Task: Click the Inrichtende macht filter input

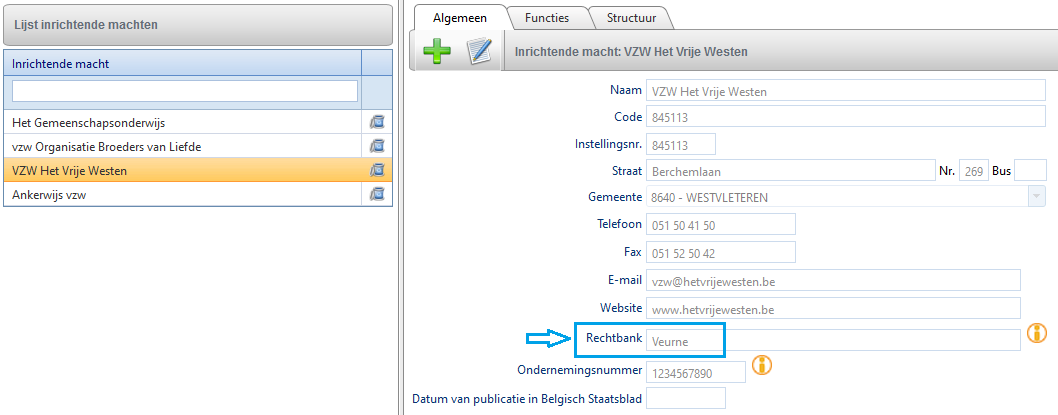Action: pos(185,91)
